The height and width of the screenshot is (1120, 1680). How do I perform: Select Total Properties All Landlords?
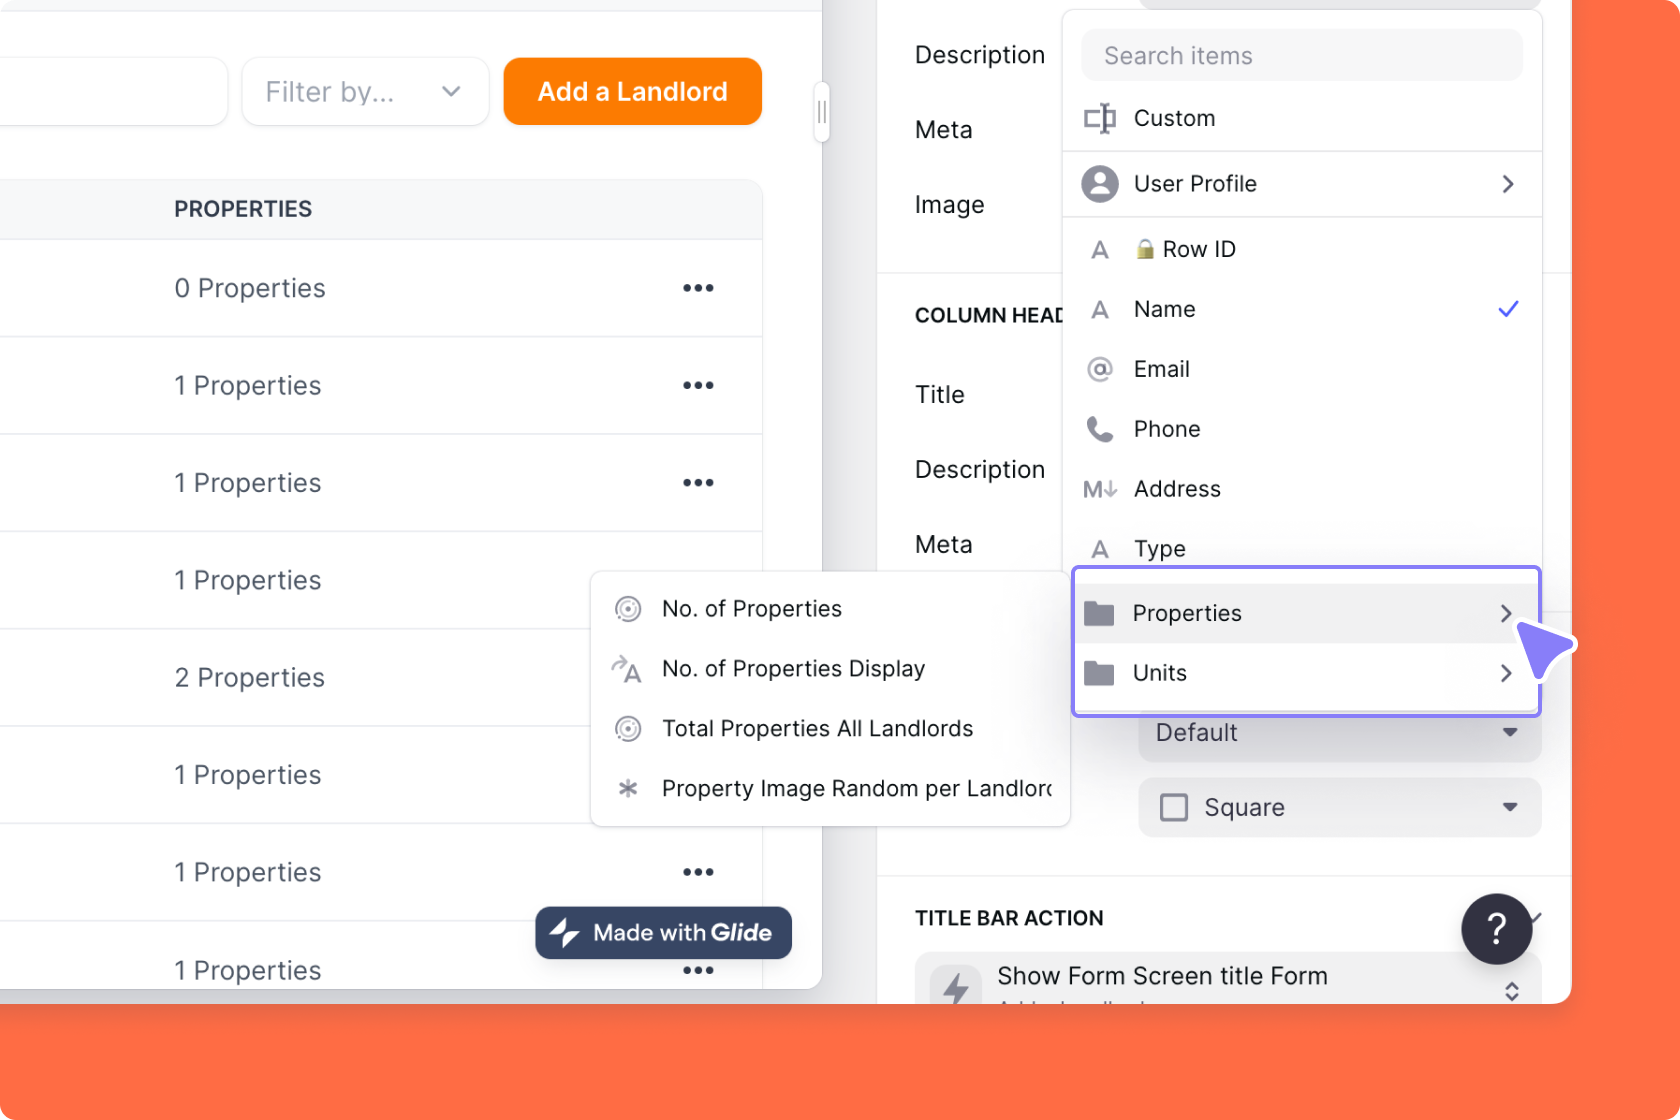pyautogui.click(x=817, y=729)
